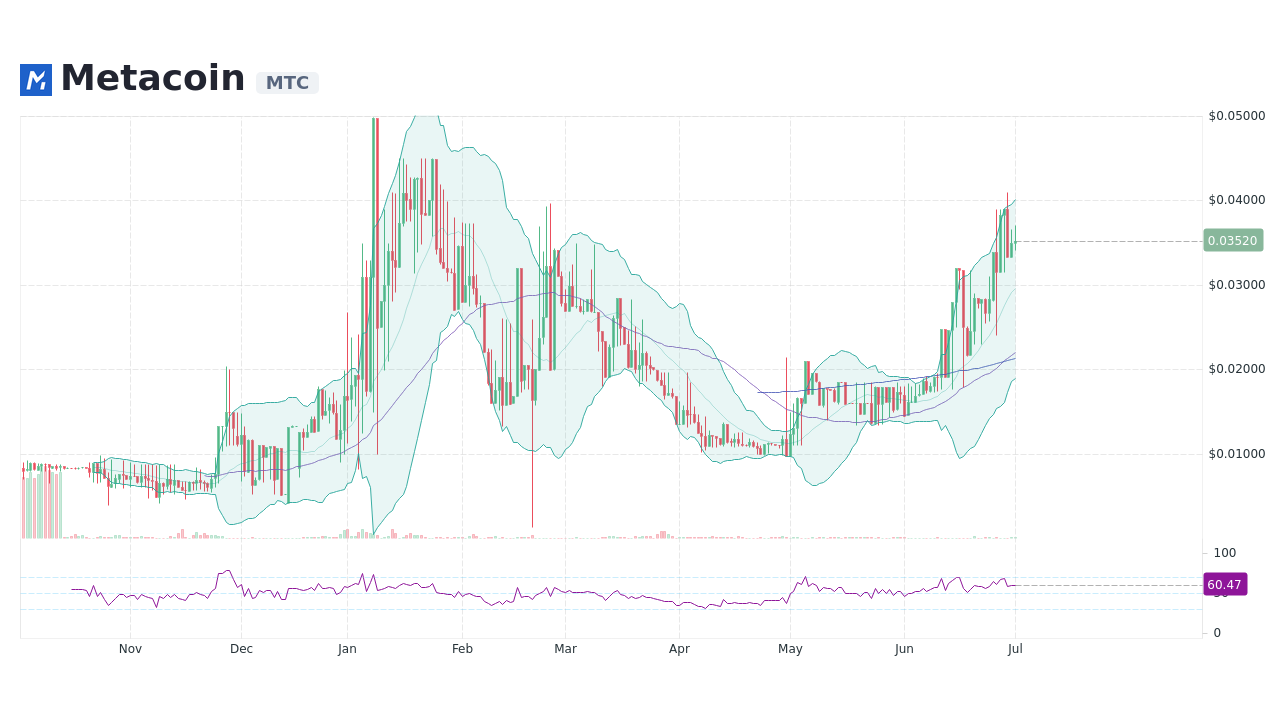1280x720 pixels.
Task: Select the Mar label on the time axis
Action: [x=565, y=648]
